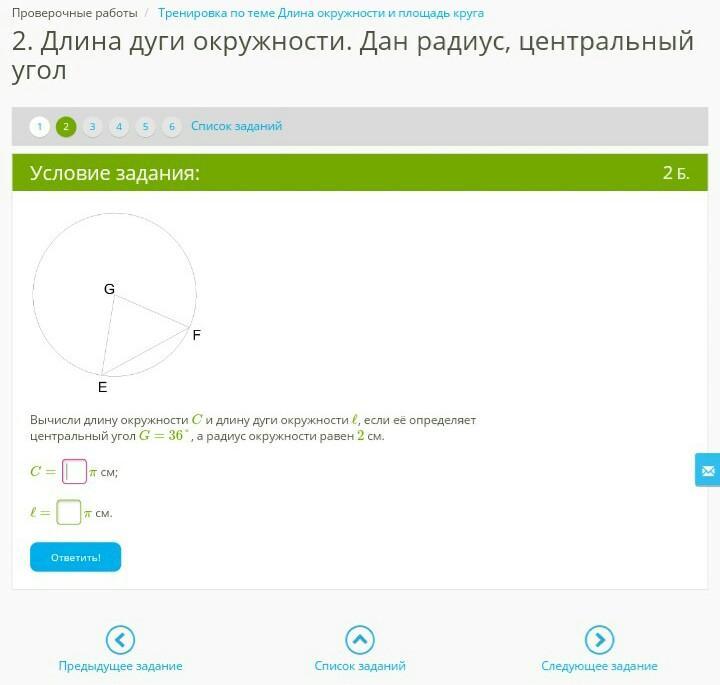The height and width of the screenshot is (685, 720).
Task: Select task number 2 circle
Action: click(66, 127)
